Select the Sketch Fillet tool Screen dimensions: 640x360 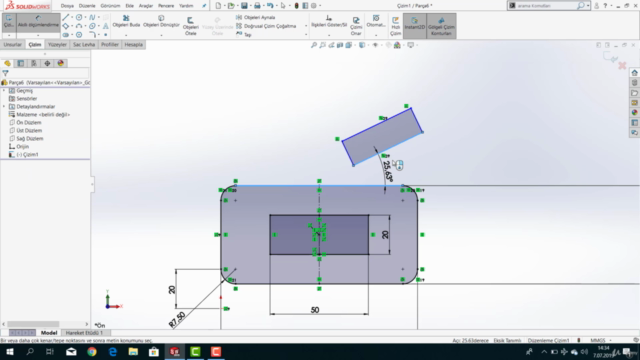tap(92, 35)
